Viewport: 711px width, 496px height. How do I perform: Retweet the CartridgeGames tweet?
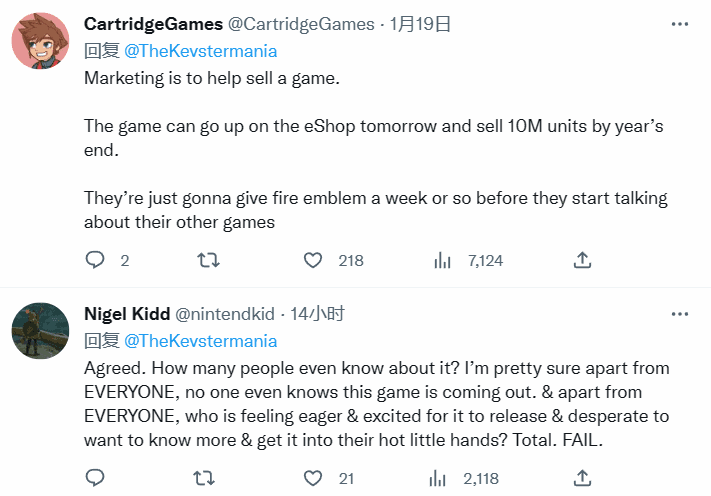pos(208,260)
